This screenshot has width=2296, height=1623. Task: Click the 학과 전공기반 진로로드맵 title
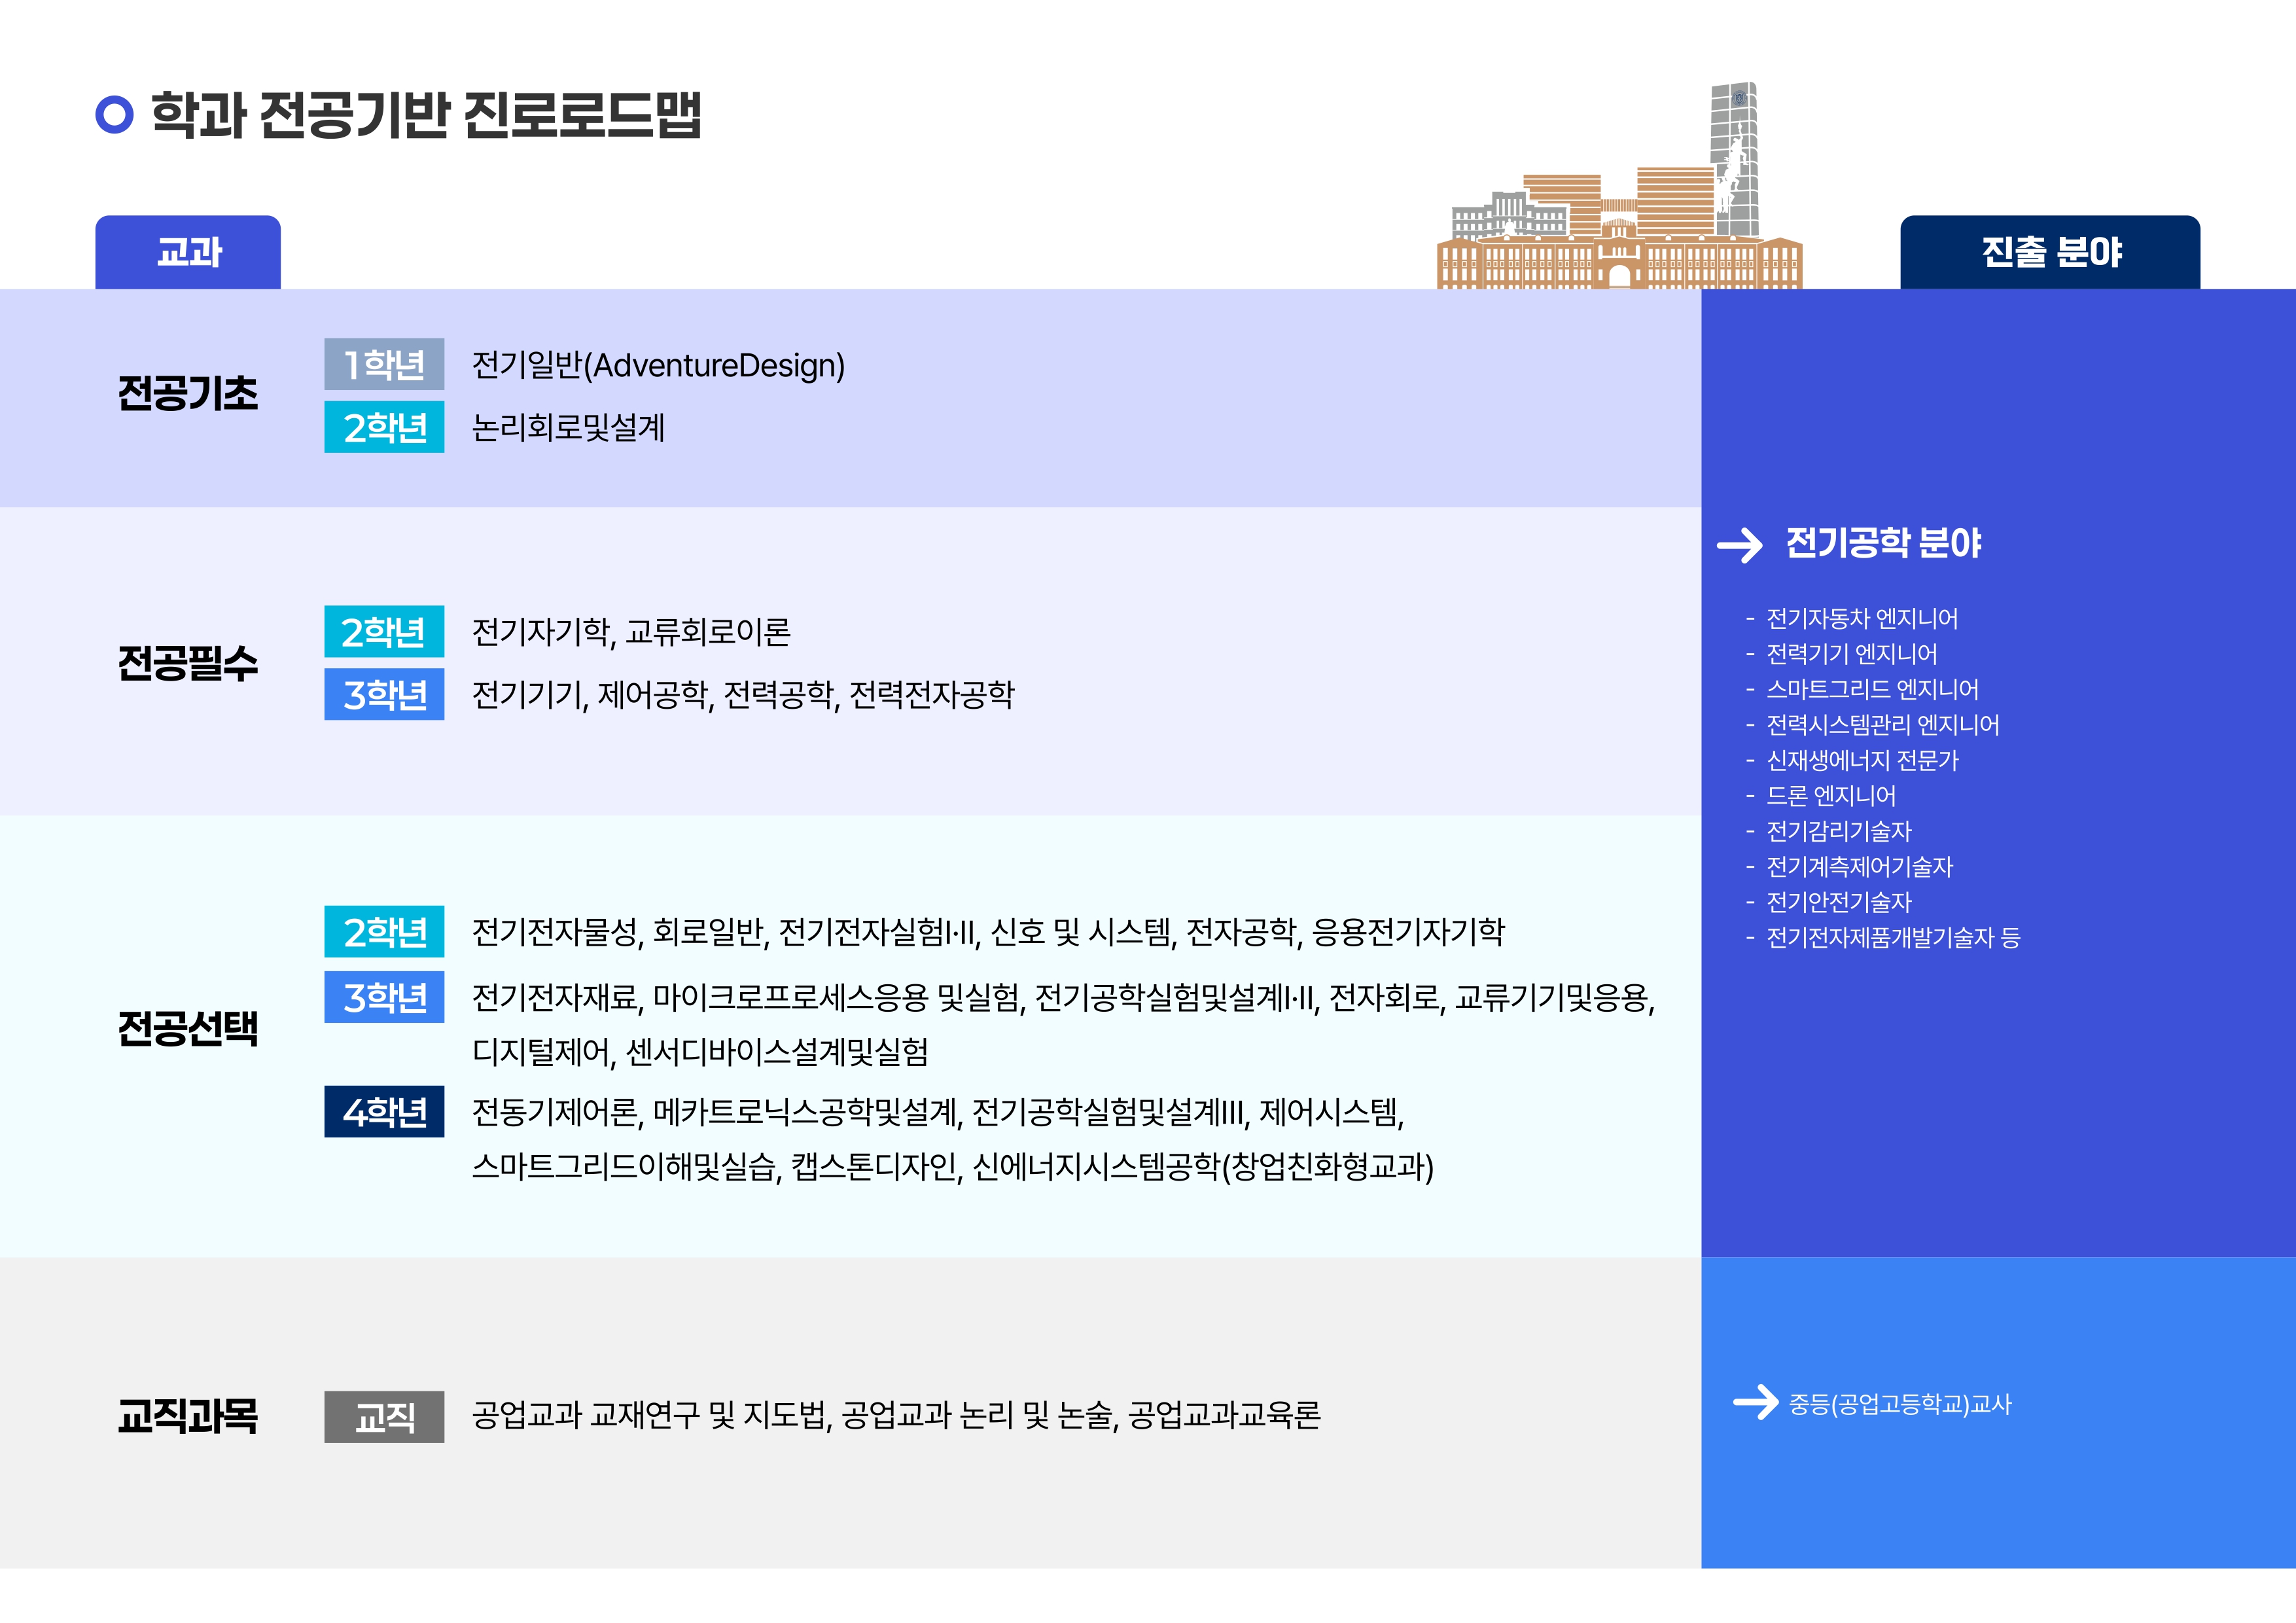426,114
